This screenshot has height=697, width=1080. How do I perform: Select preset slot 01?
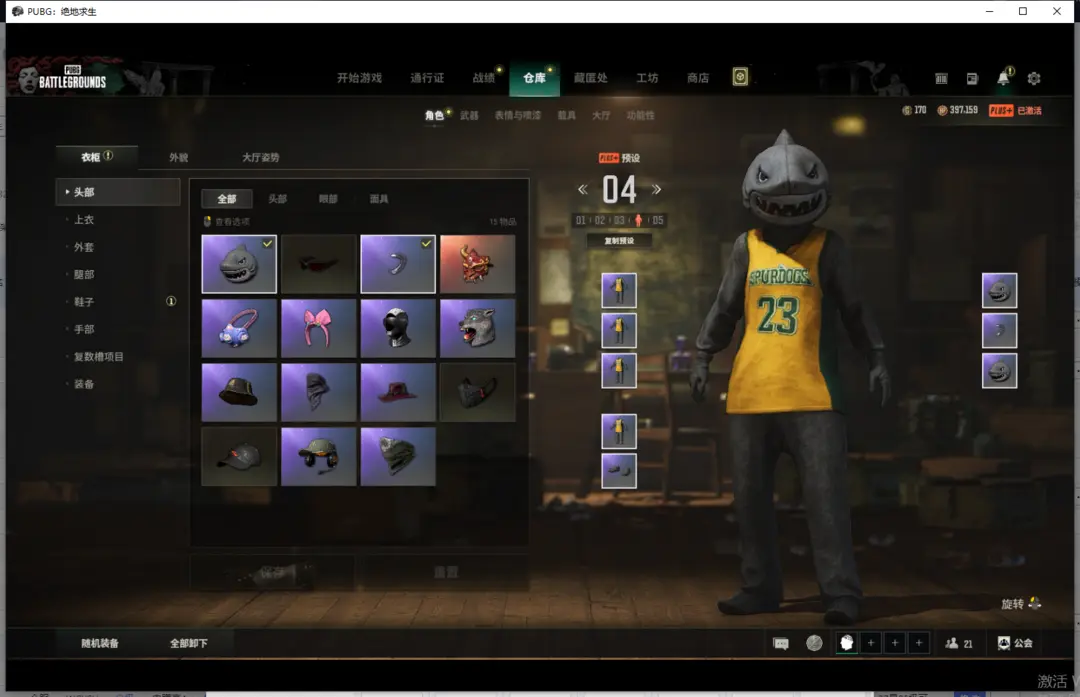(581, 220)
